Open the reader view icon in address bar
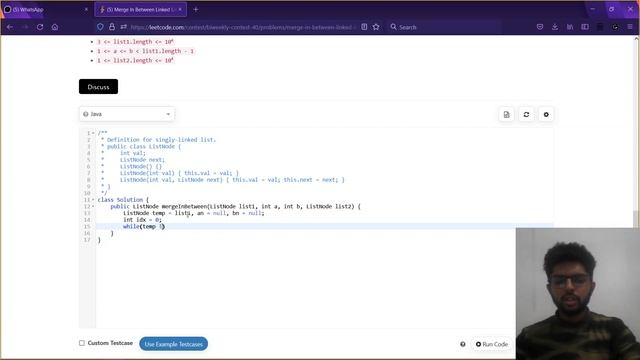This screenshot has height=360, width=640. [x=364, y=27]
